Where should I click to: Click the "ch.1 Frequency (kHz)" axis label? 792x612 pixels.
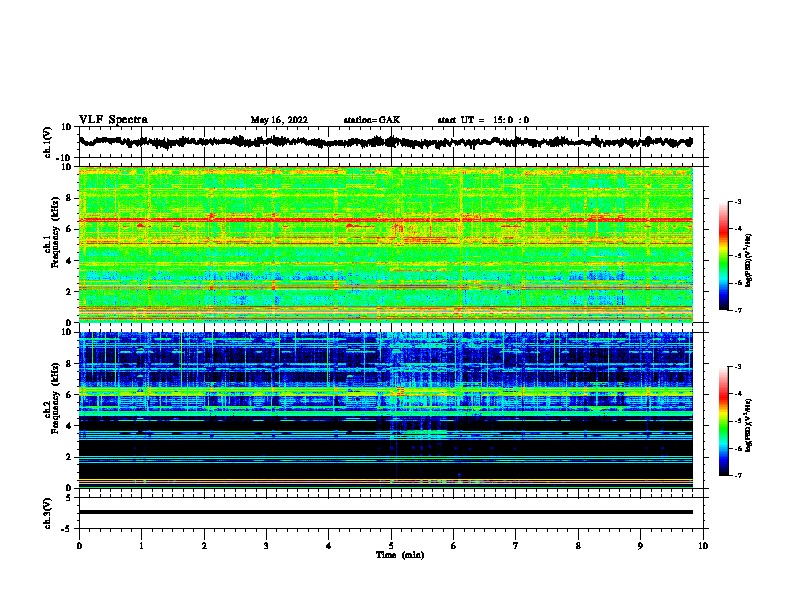click(x=52, y=232)
